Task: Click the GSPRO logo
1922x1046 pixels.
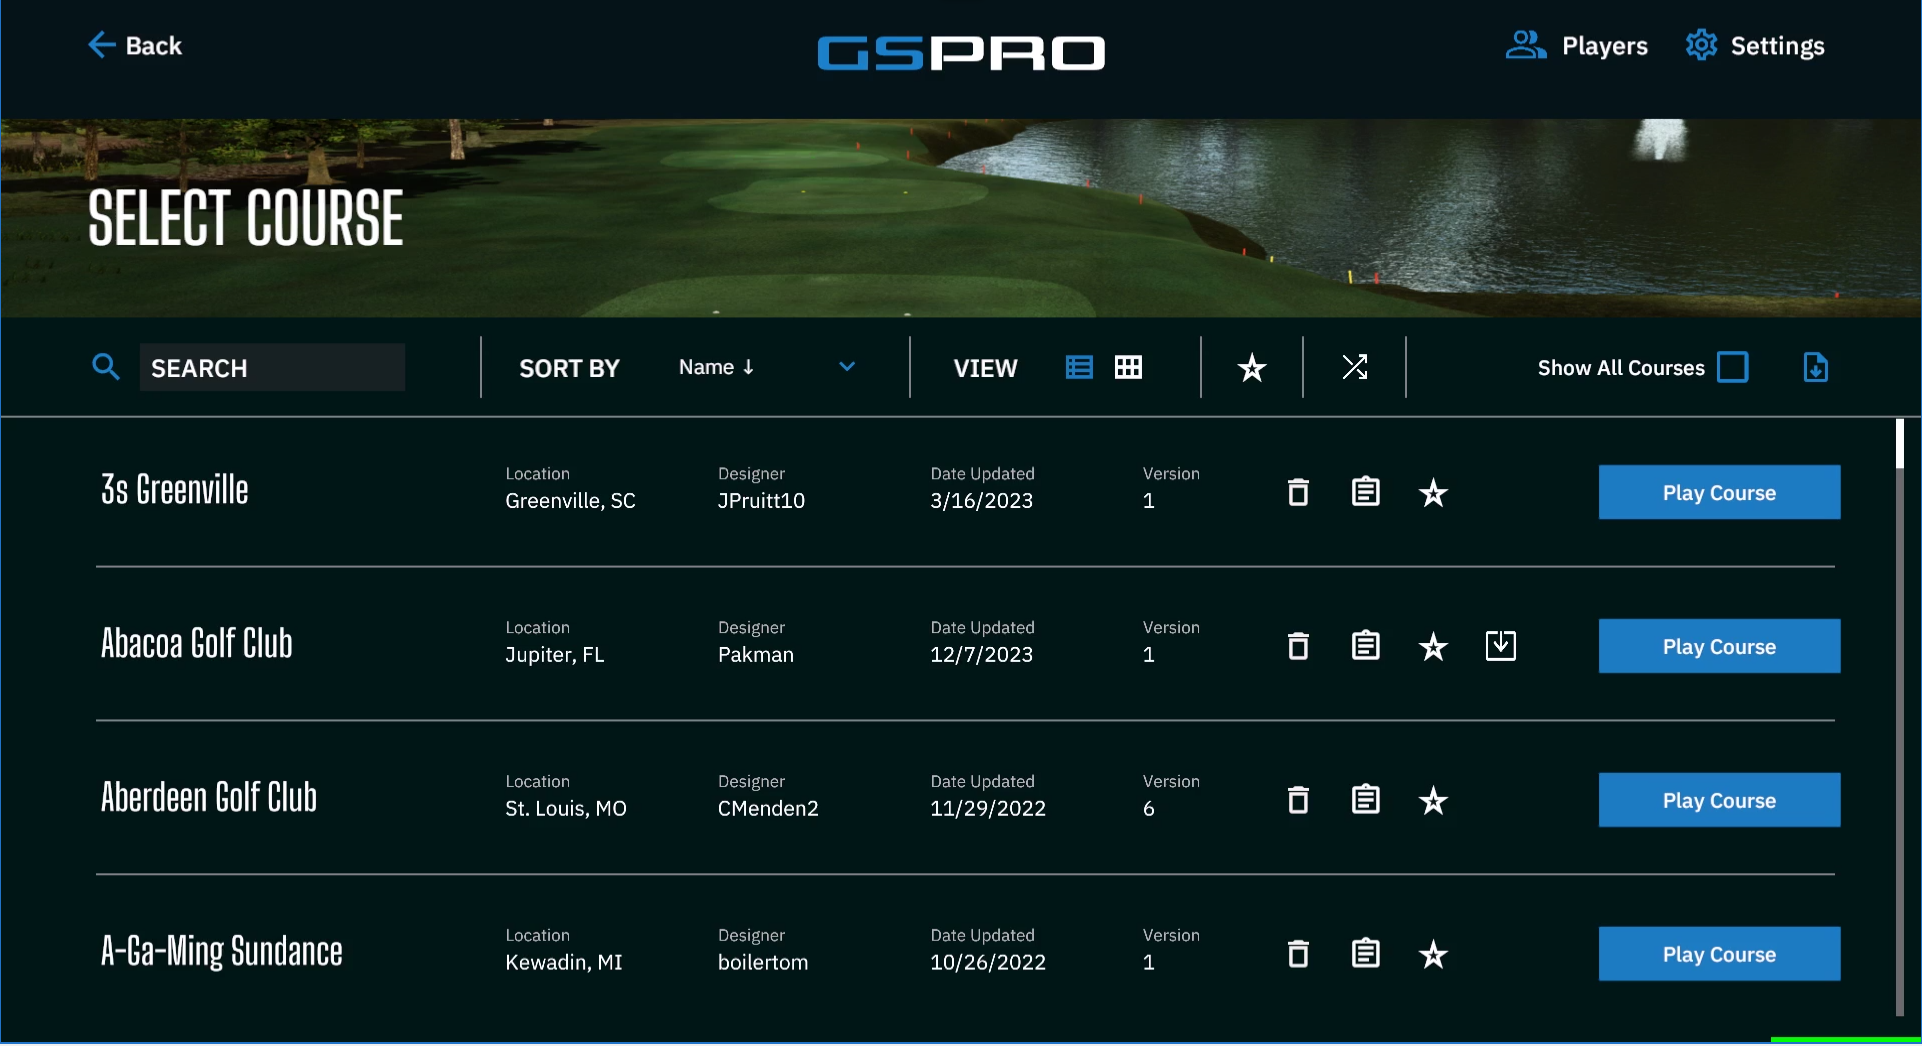Action: (961, 53)
